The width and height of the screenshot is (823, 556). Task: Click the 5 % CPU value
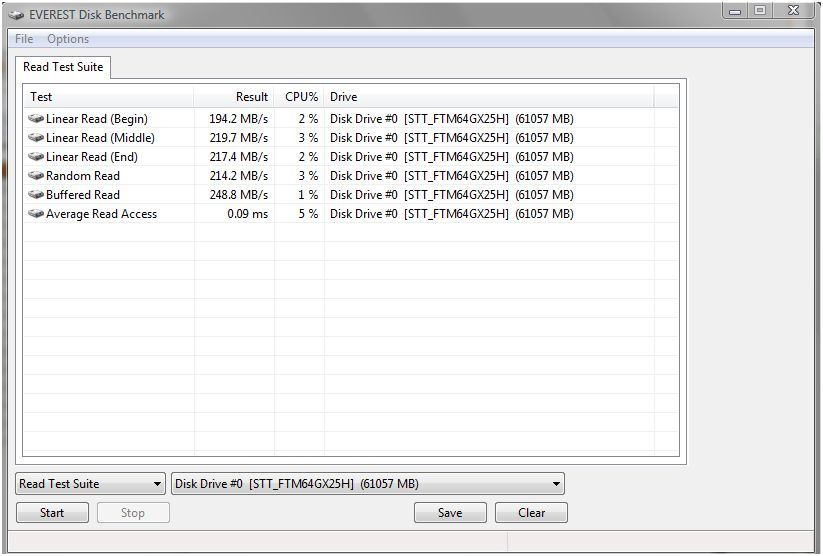308,214
